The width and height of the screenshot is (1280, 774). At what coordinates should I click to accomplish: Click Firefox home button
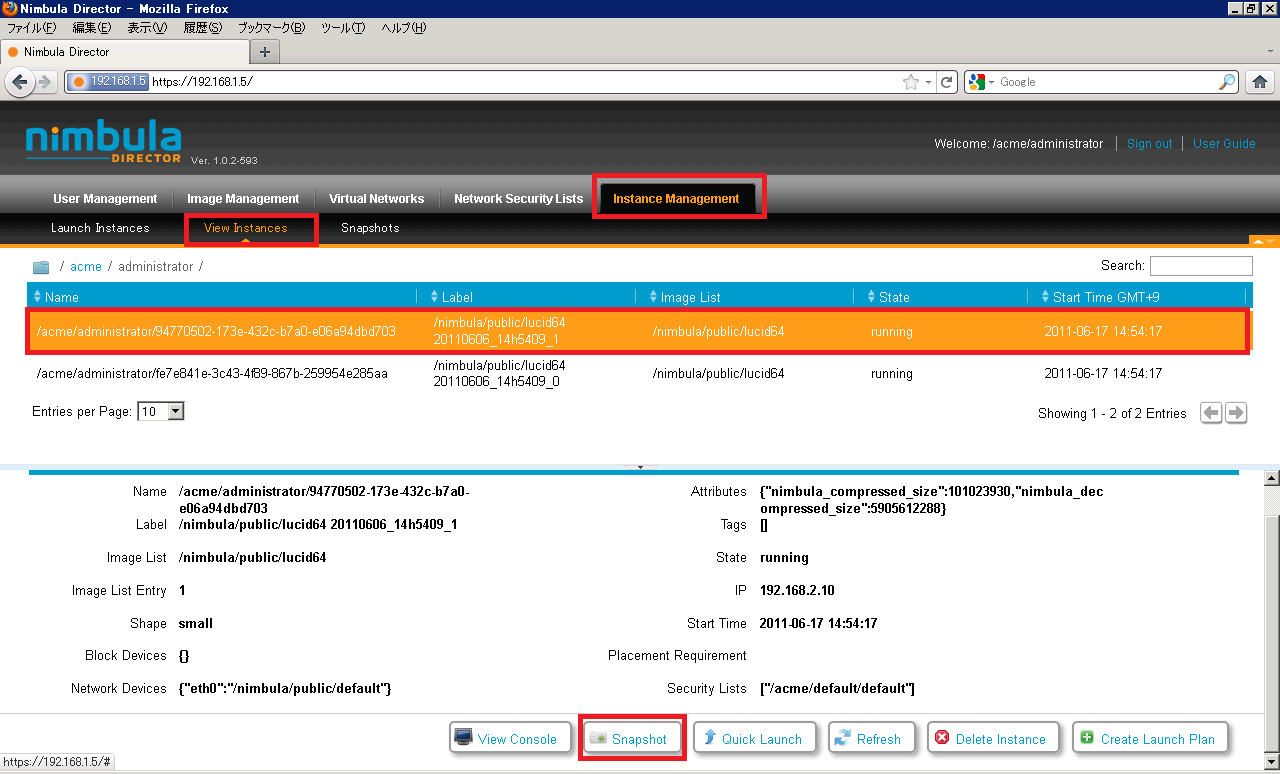point(1260,82)
